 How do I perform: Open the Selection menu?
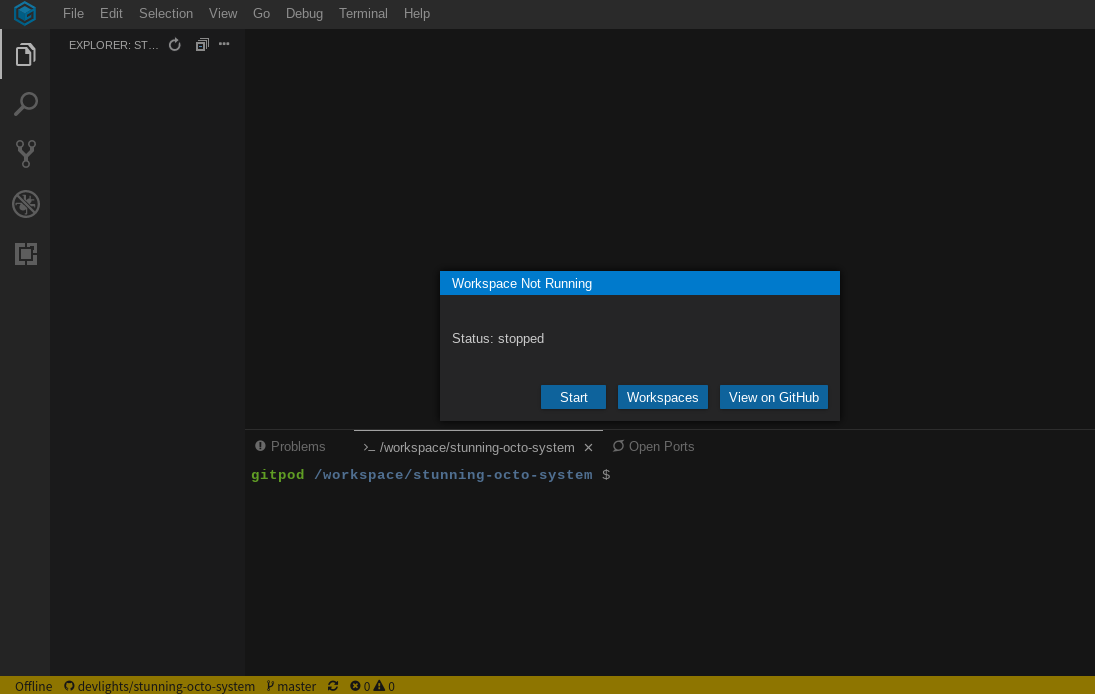coord(166,13)
